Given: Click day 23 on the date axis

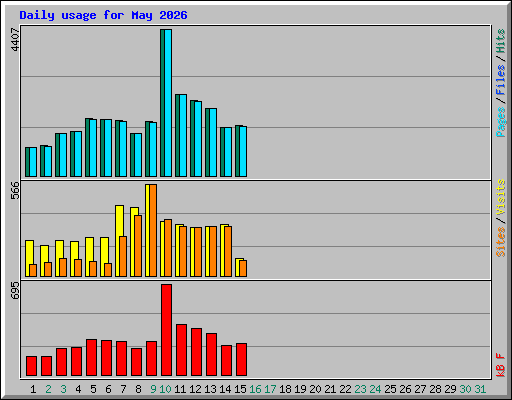Looking at the screenshot, I should pos(360,389).
